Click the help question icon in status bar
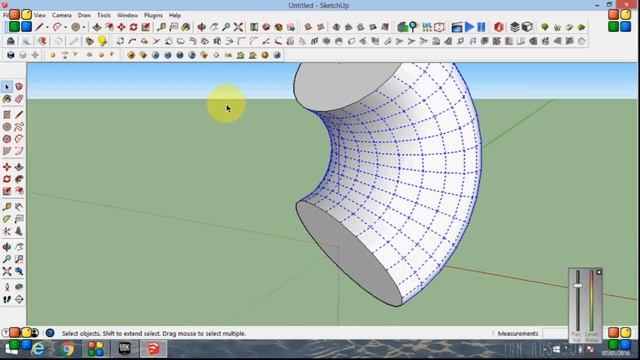The image size is (640, 360). [50, 333]
